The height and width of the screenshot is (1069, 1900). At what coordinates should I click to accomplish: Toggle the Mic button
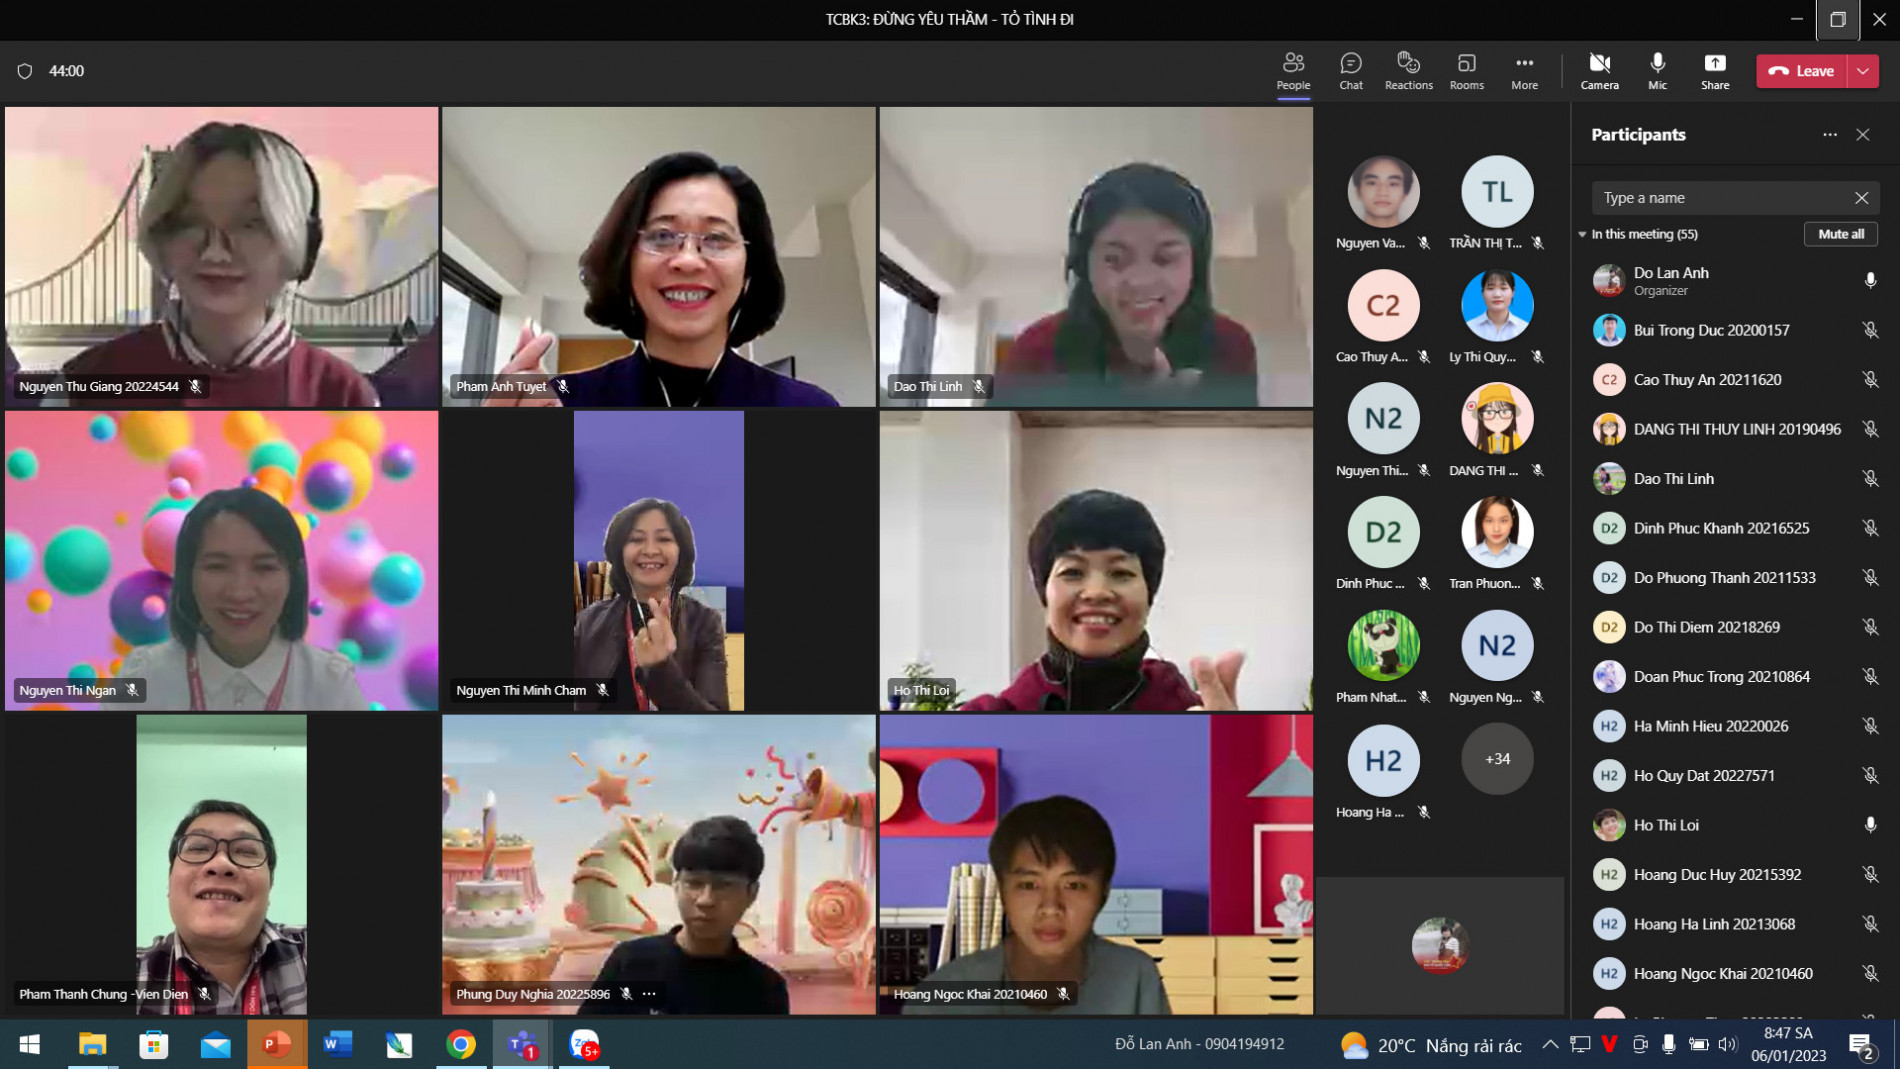[x=1657, y=71]
